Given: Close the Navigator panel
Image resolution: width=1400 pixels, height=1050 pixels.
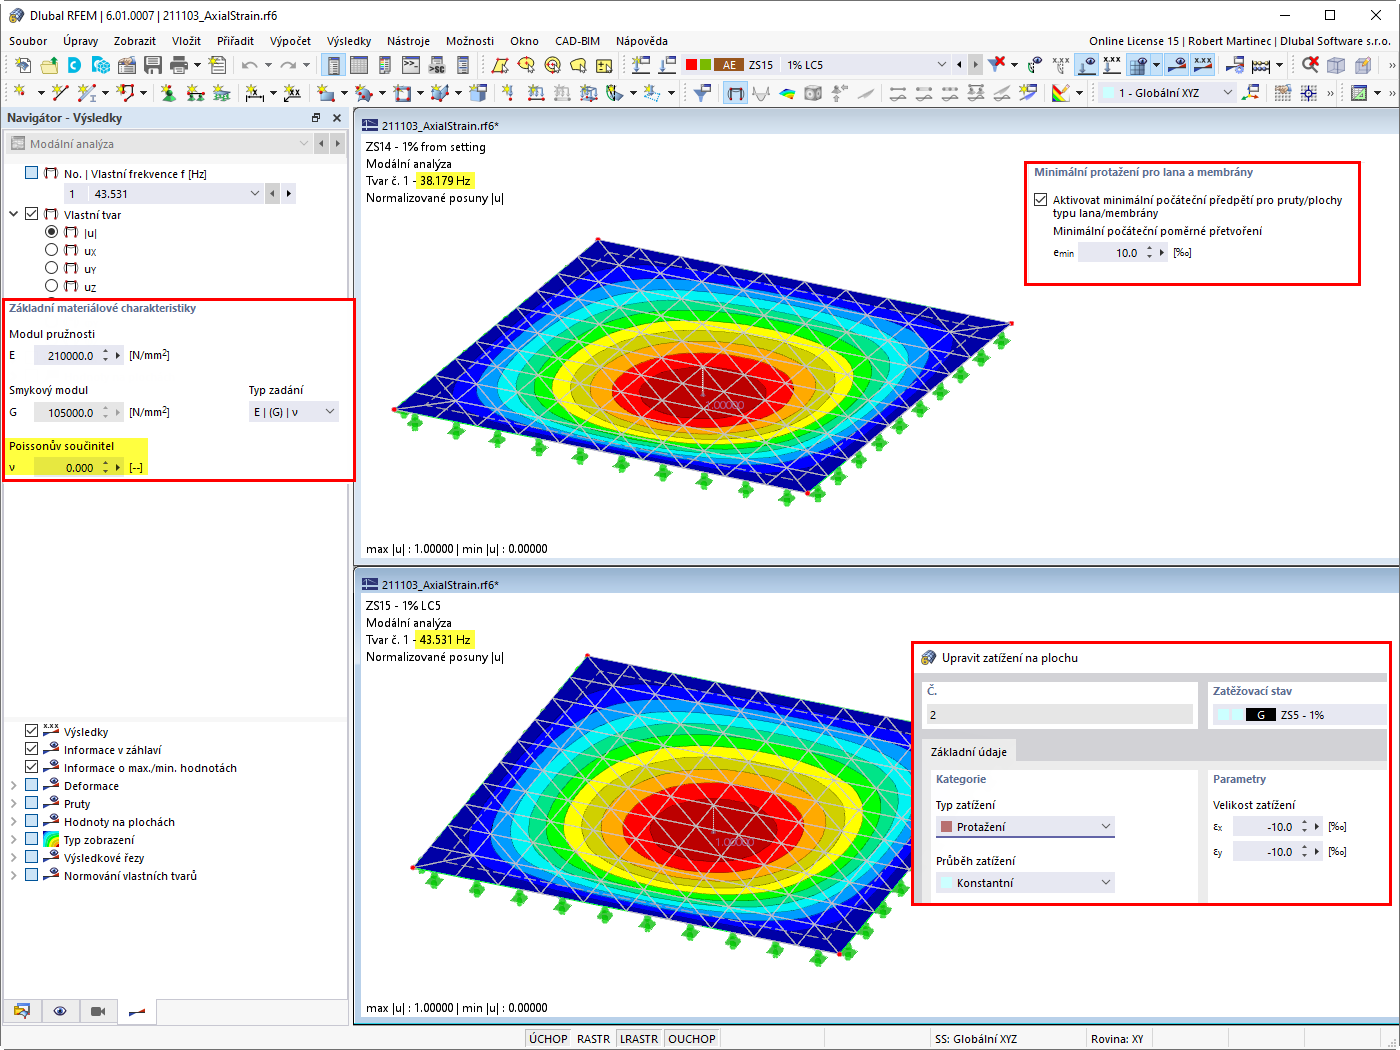Looking at the screenshot, I should coord(337,118).
